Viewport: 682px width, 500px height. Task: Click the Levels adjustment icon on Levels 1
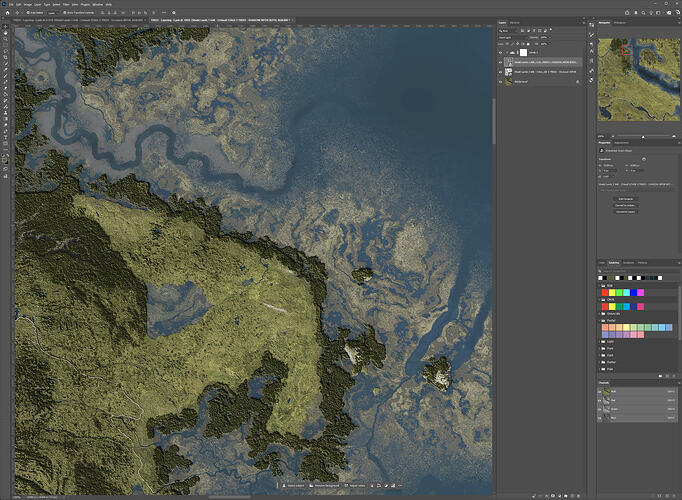(512, 53)
